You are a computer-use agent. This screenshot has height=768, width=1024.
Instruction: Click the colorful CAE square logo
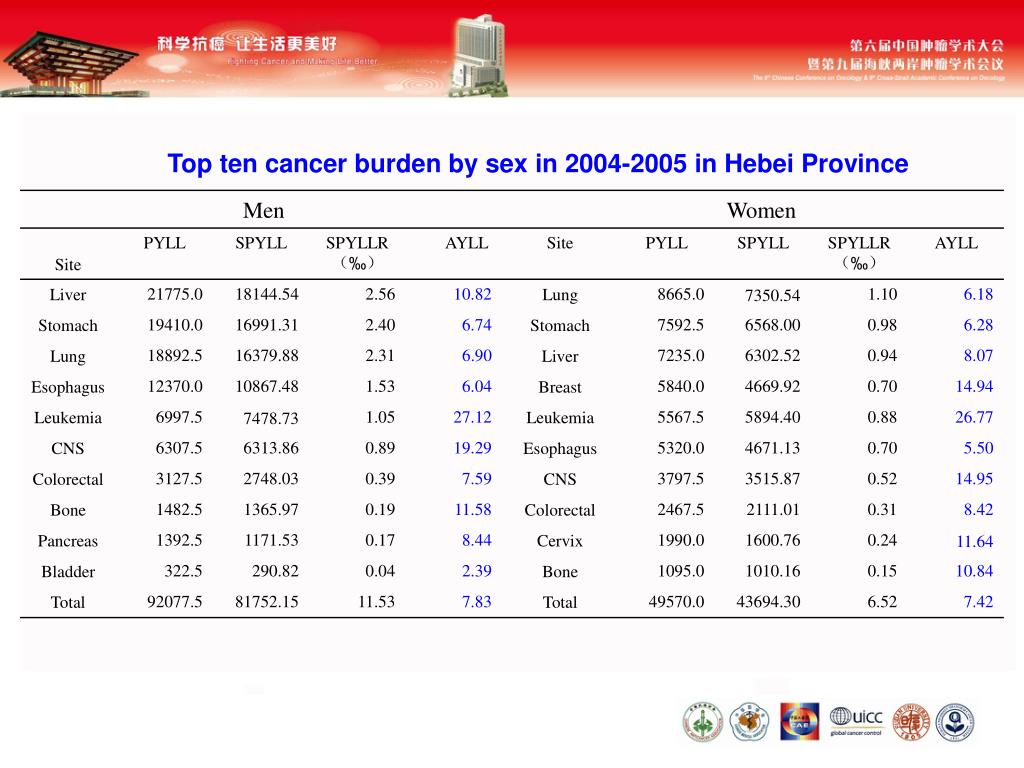tap(799, 722)
